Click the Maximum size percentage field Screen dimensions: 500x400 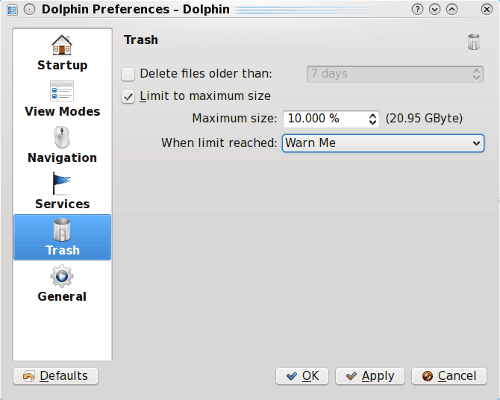tap(325, 119)
